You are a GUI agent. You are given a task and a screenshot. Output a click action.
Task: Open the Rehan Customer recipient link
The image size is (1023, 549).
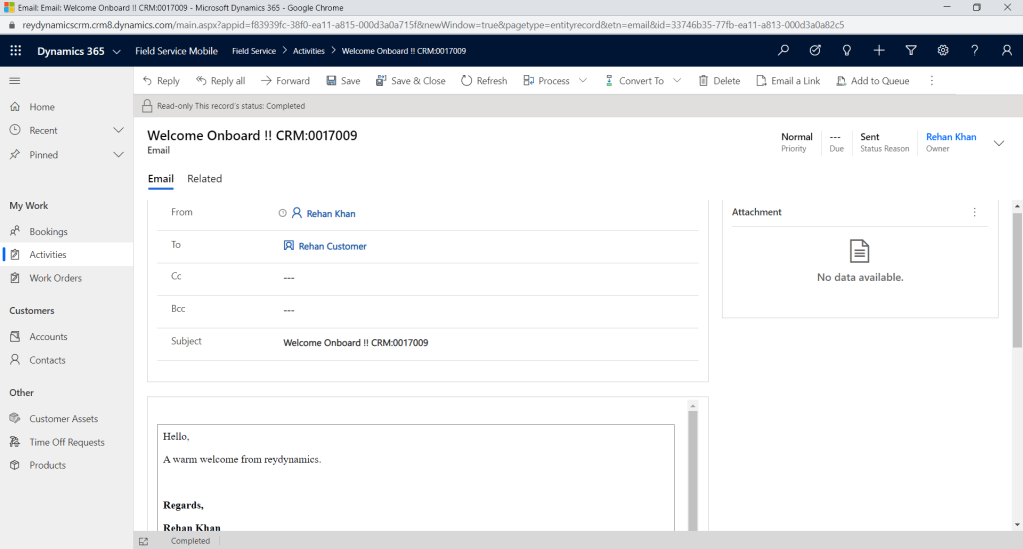(332, 246)
